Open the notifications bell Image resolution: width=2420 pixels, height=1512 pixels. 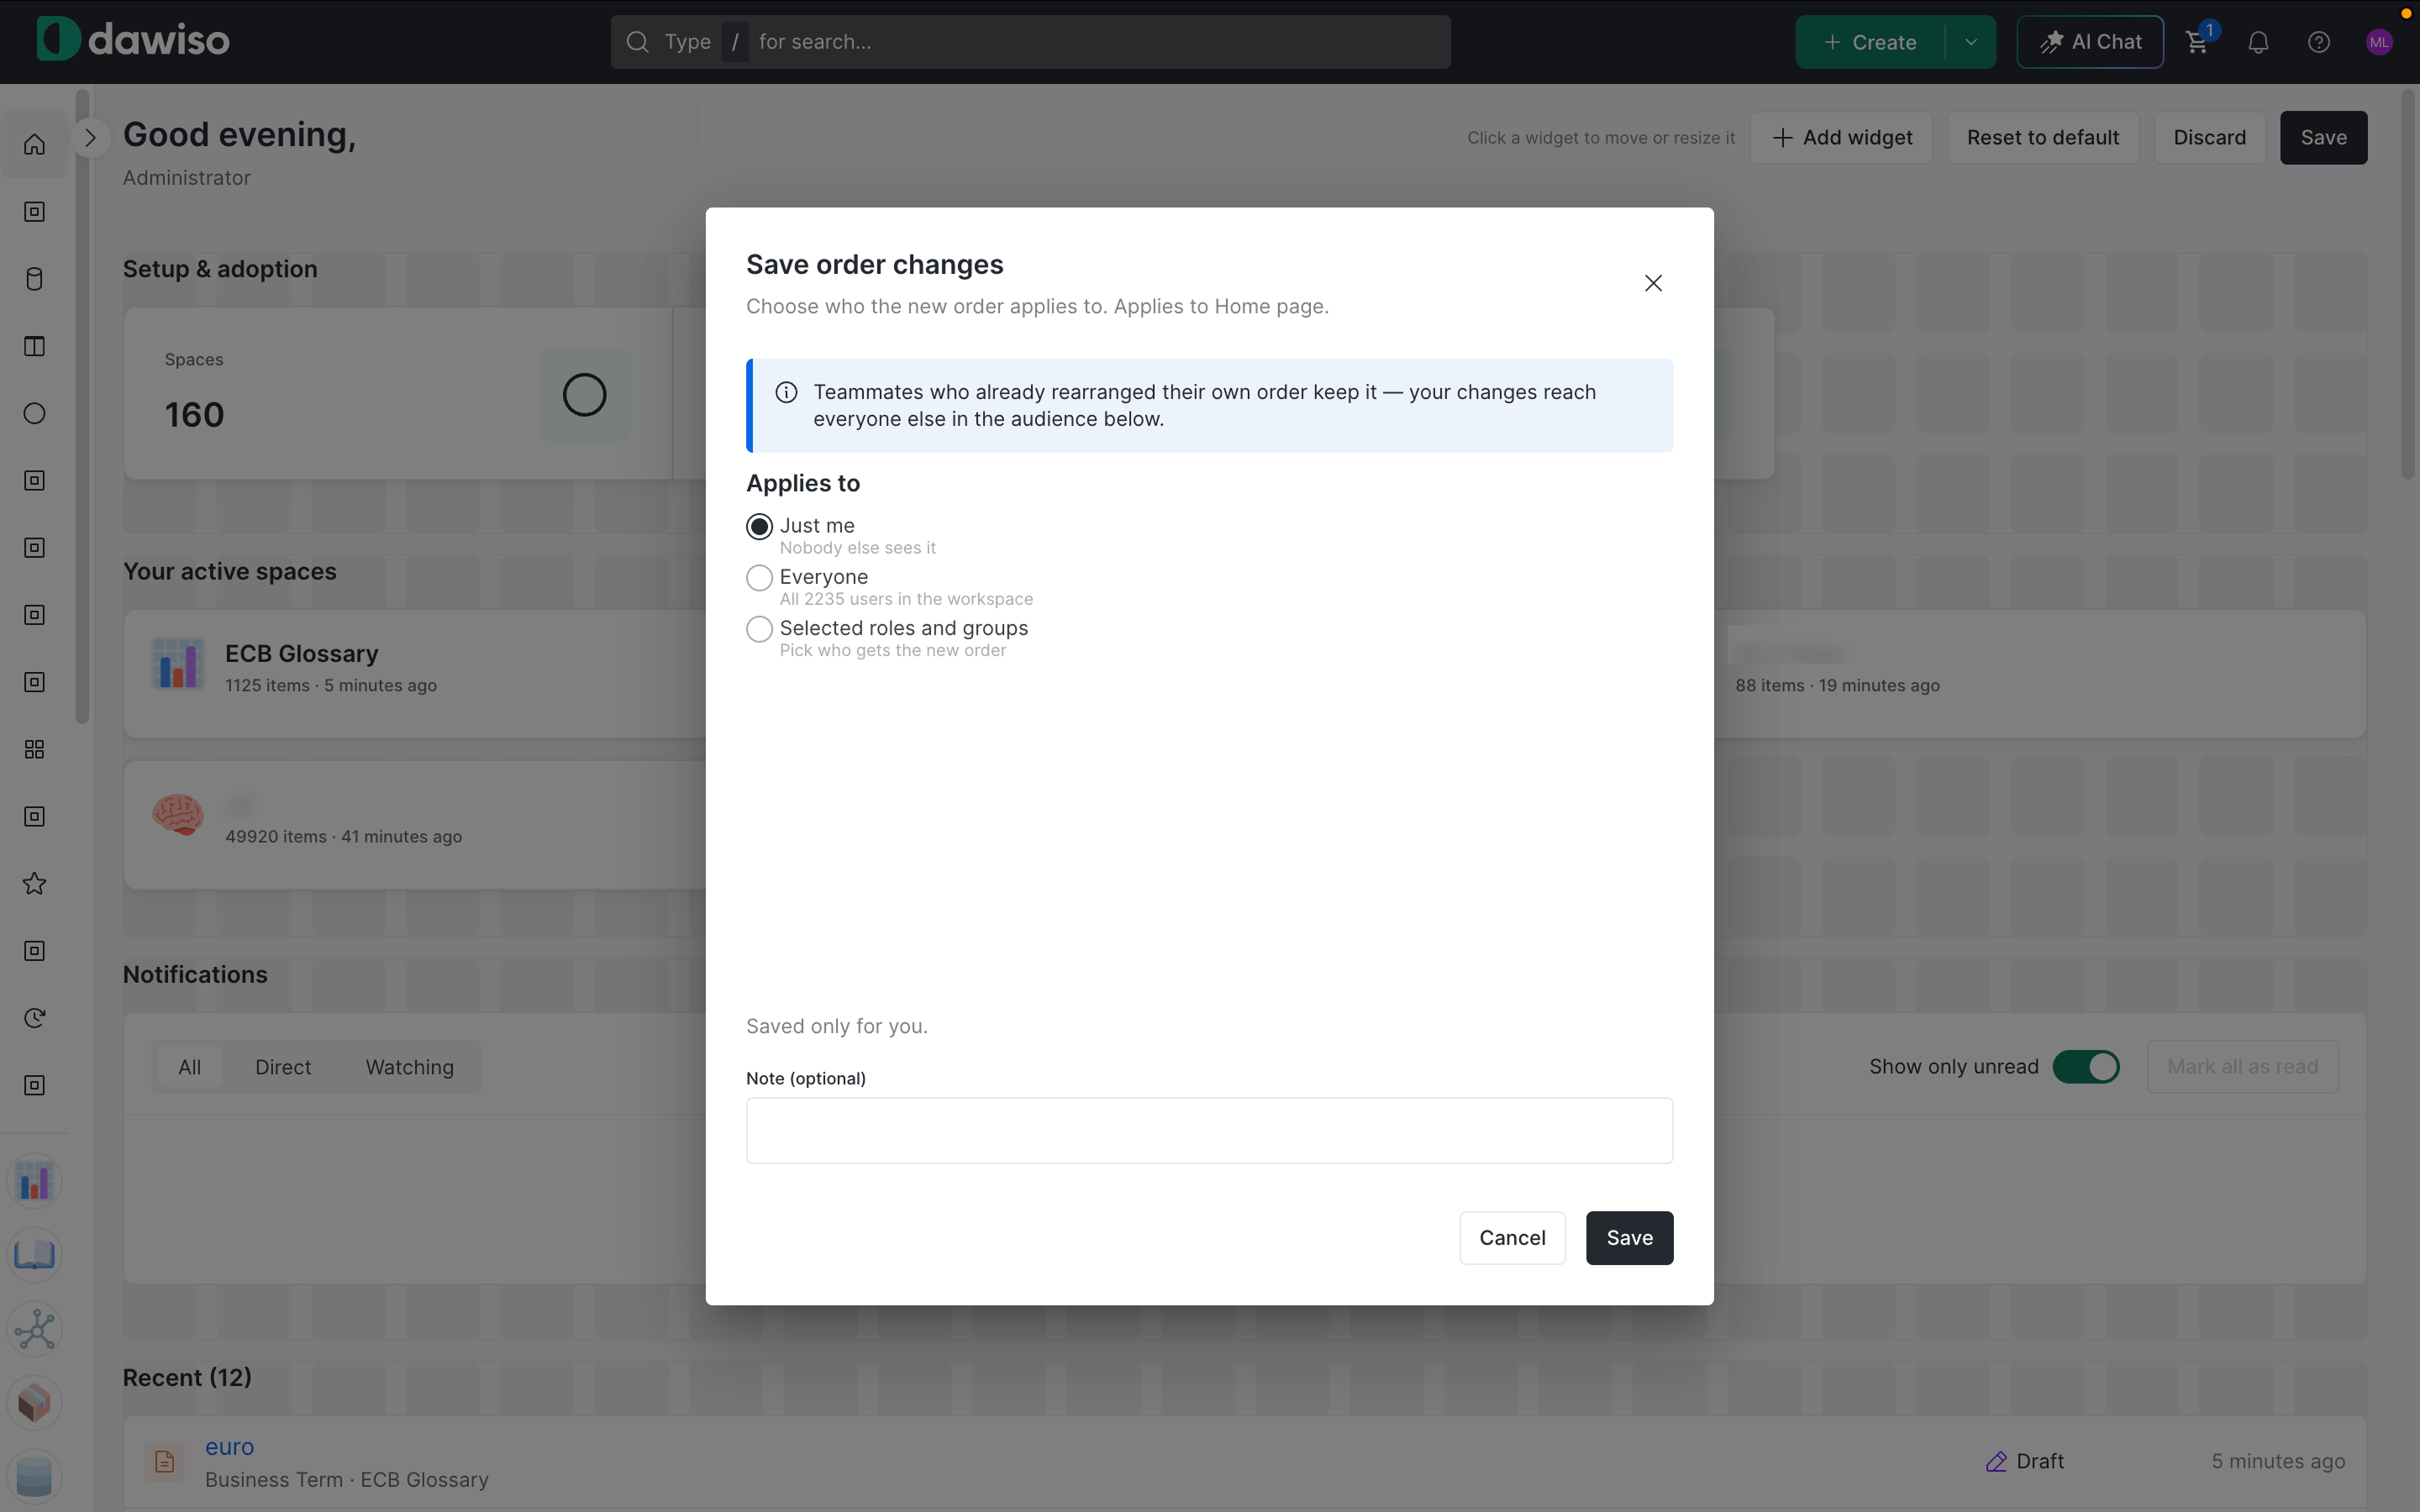click(x=2258, y=42)
